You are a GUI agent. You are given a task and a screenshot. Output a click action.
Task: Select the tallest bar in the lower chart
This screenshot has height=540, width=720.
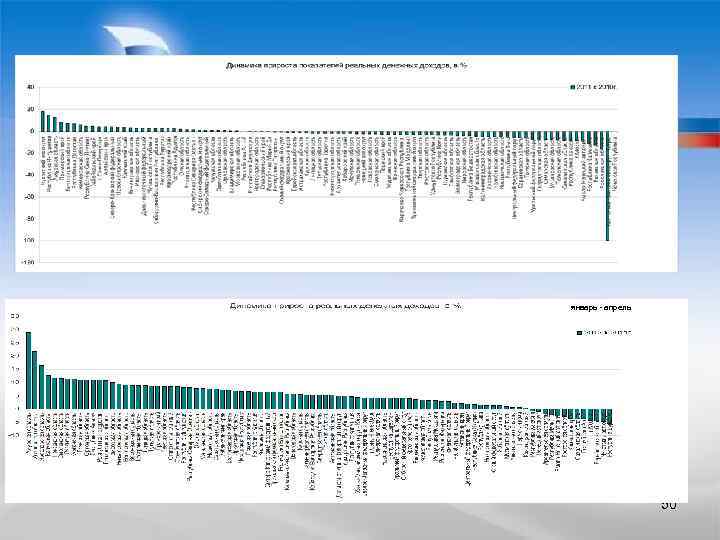coord(28,370)
